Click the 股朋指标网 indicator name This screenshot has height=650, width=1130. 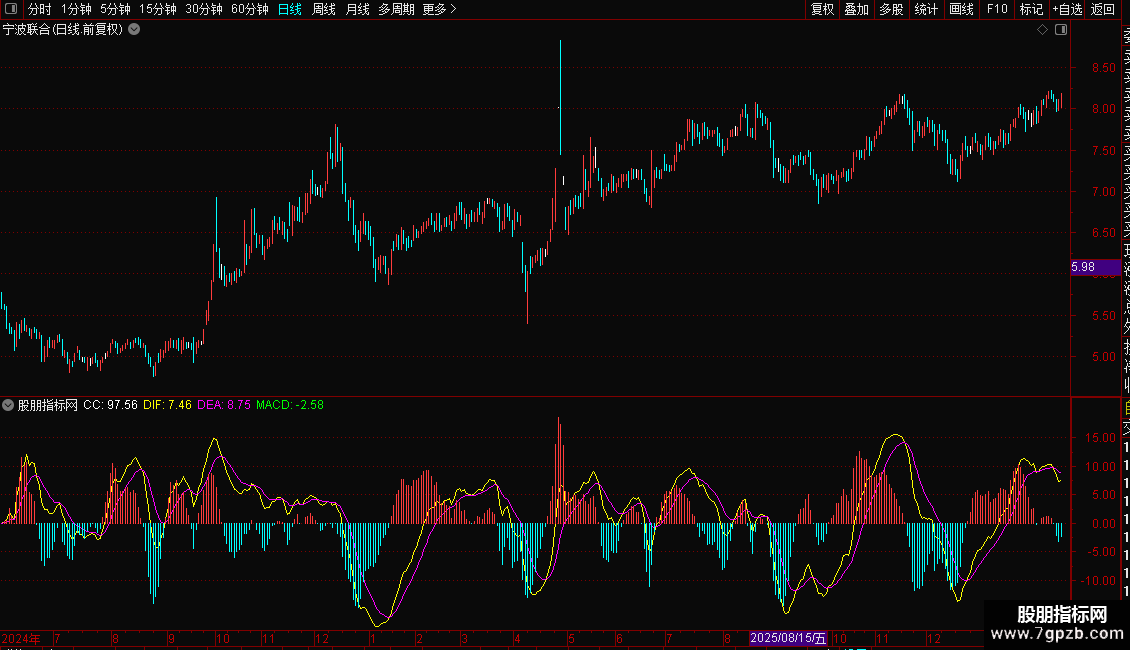click(x=48, y=405)
